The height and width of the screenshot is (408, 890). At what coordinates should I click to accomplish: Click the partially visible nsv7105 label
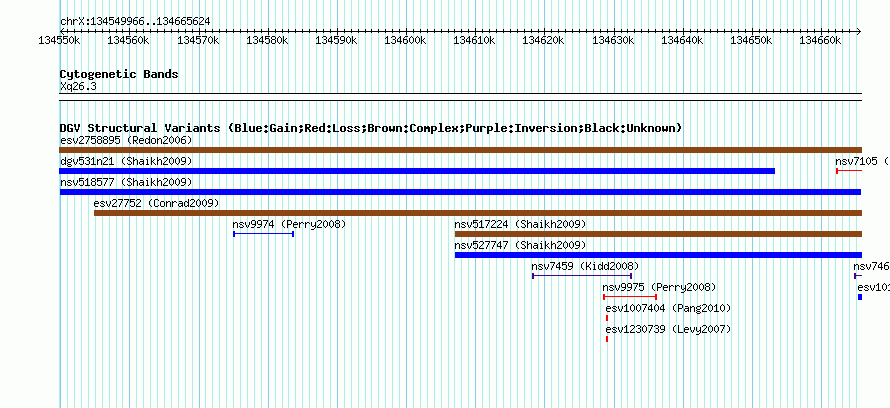click(x=862, y=161)
